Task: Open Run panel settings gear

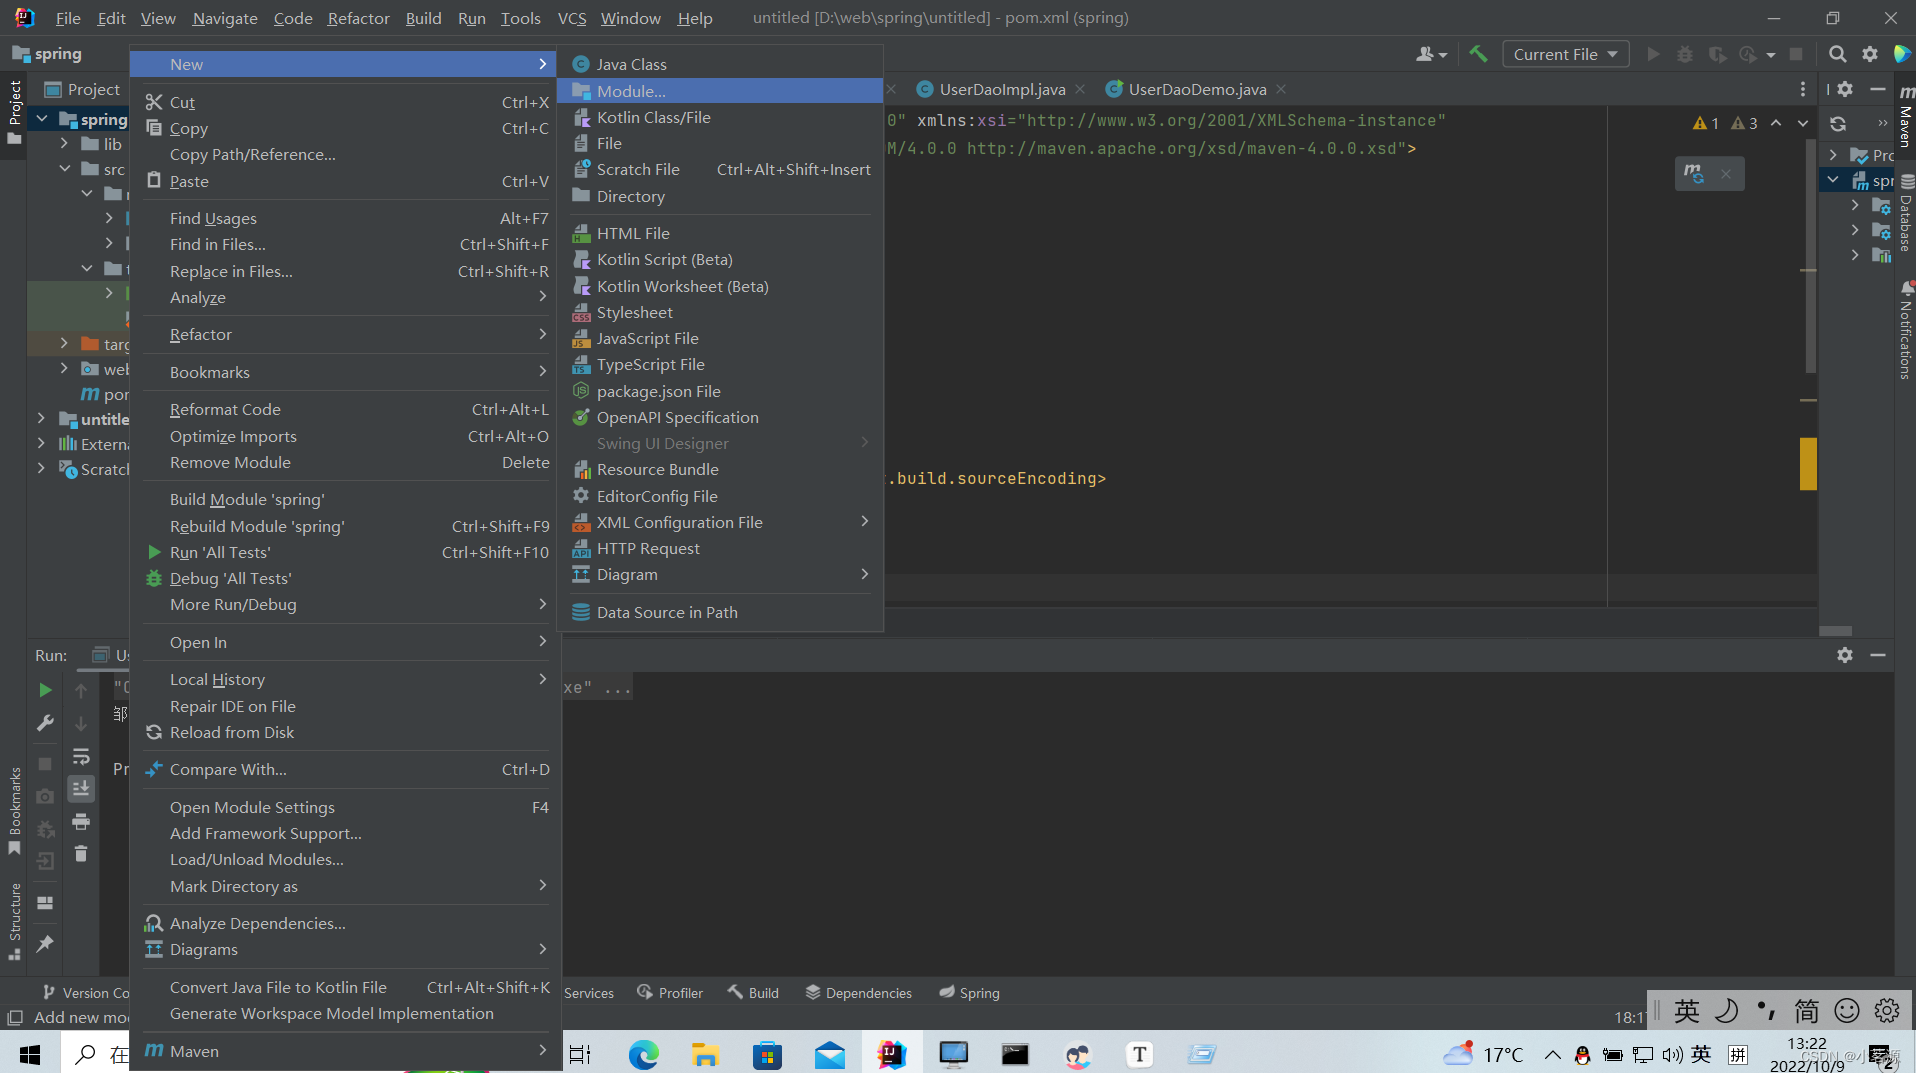Action: 1845,654
